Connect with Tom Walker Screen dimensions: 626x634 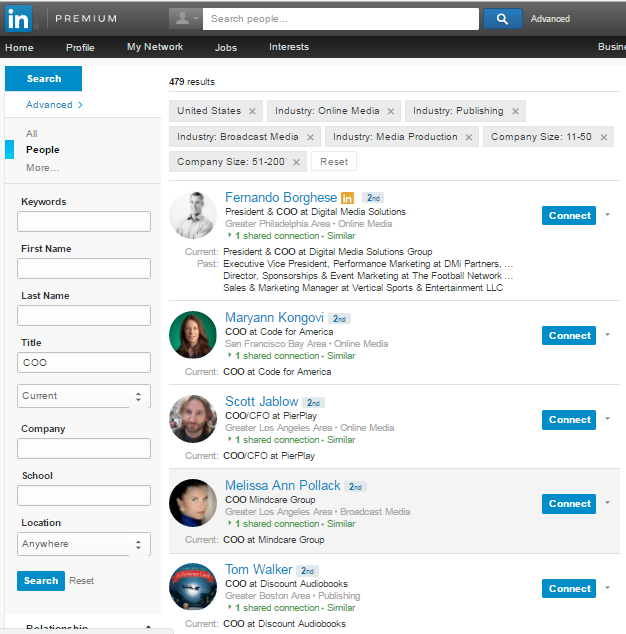pos(569,589)
